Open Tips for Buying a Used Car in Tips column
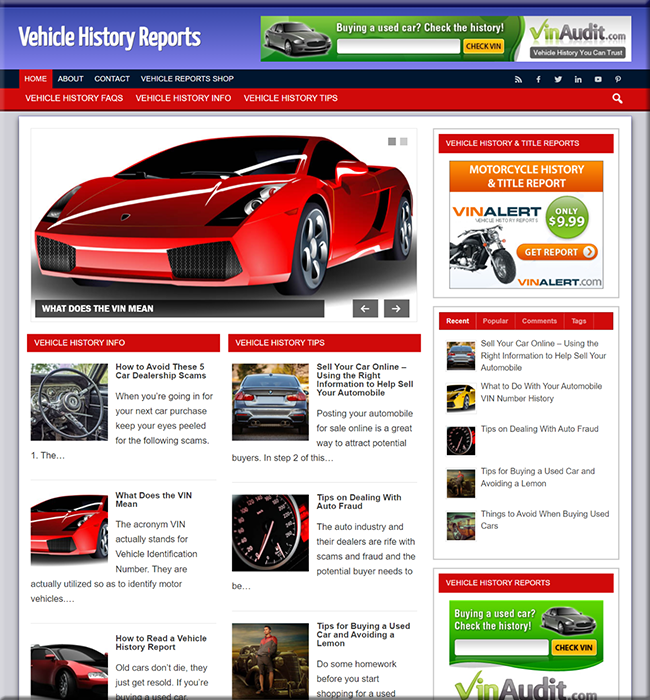The image size is (650, 700). tap(363, 634)
